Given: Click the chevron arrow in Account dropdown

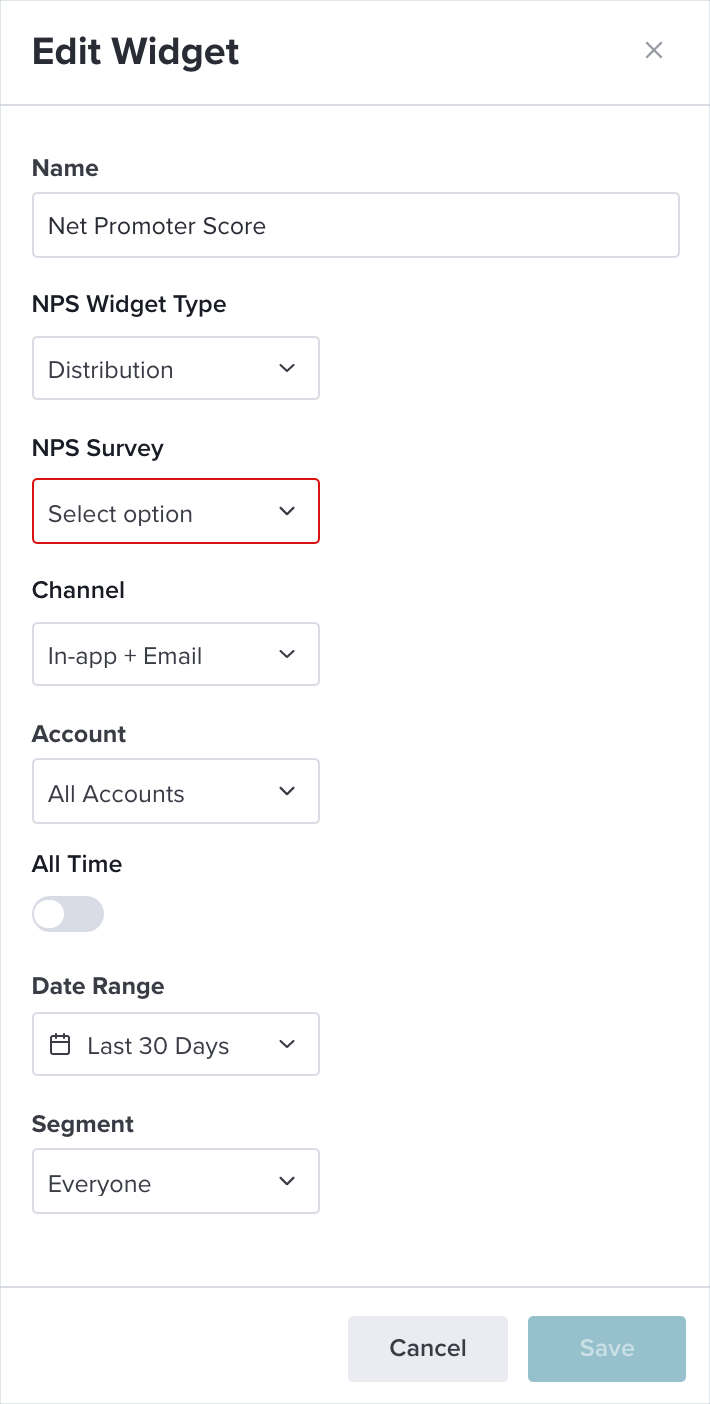Looking at the screenshot, I should pyautogui.click(x=287, y=791).
